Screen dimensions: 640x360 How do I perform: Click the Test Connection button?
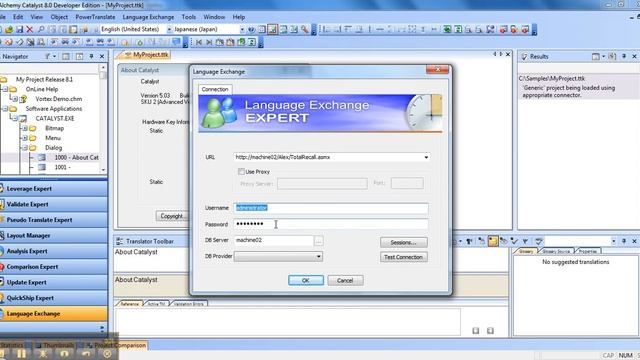tap(404, 257)
